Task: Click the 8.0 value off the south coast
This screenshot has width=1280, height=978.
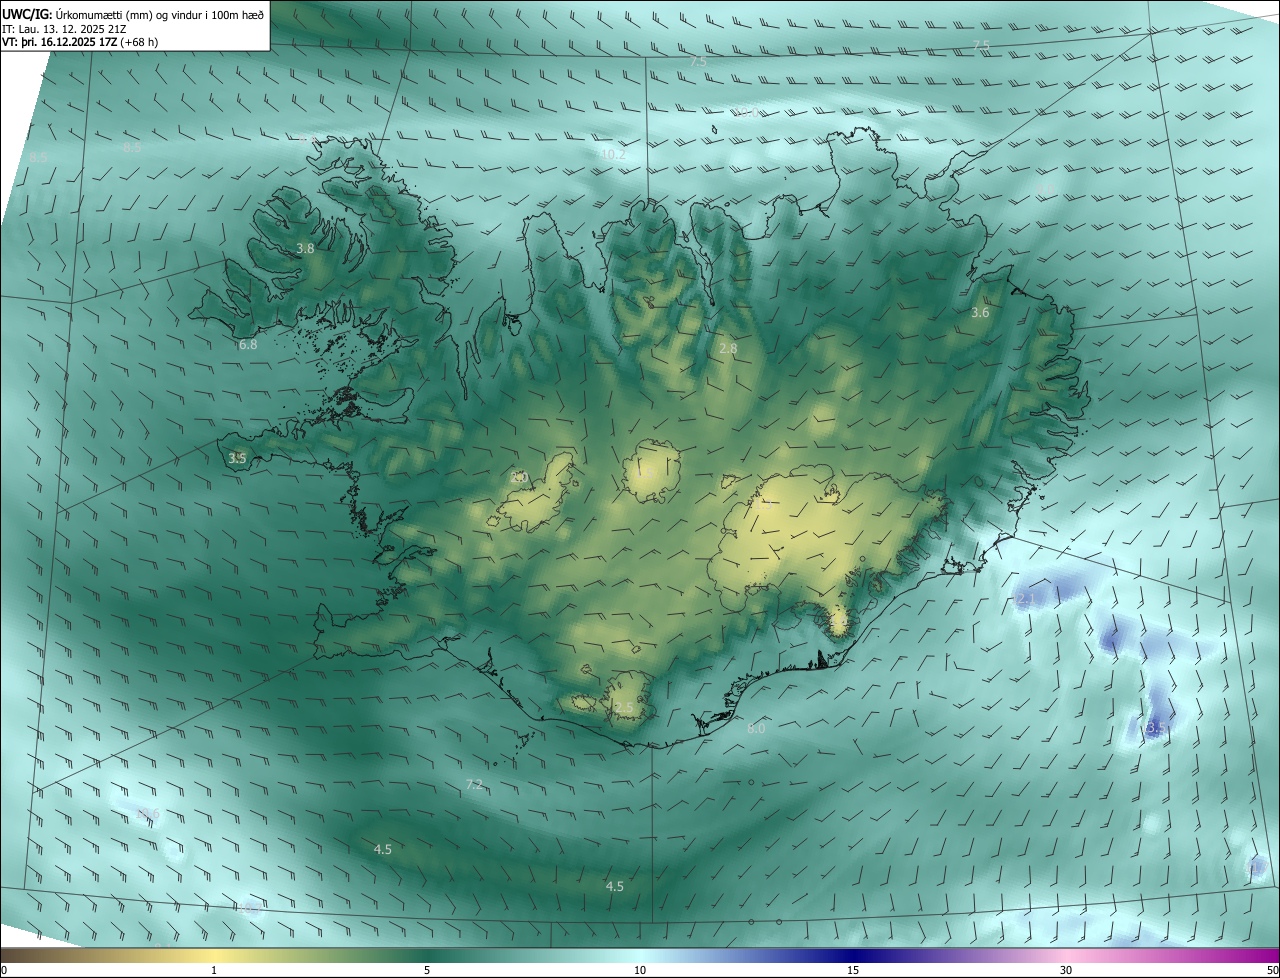Action: coord(756,728)
